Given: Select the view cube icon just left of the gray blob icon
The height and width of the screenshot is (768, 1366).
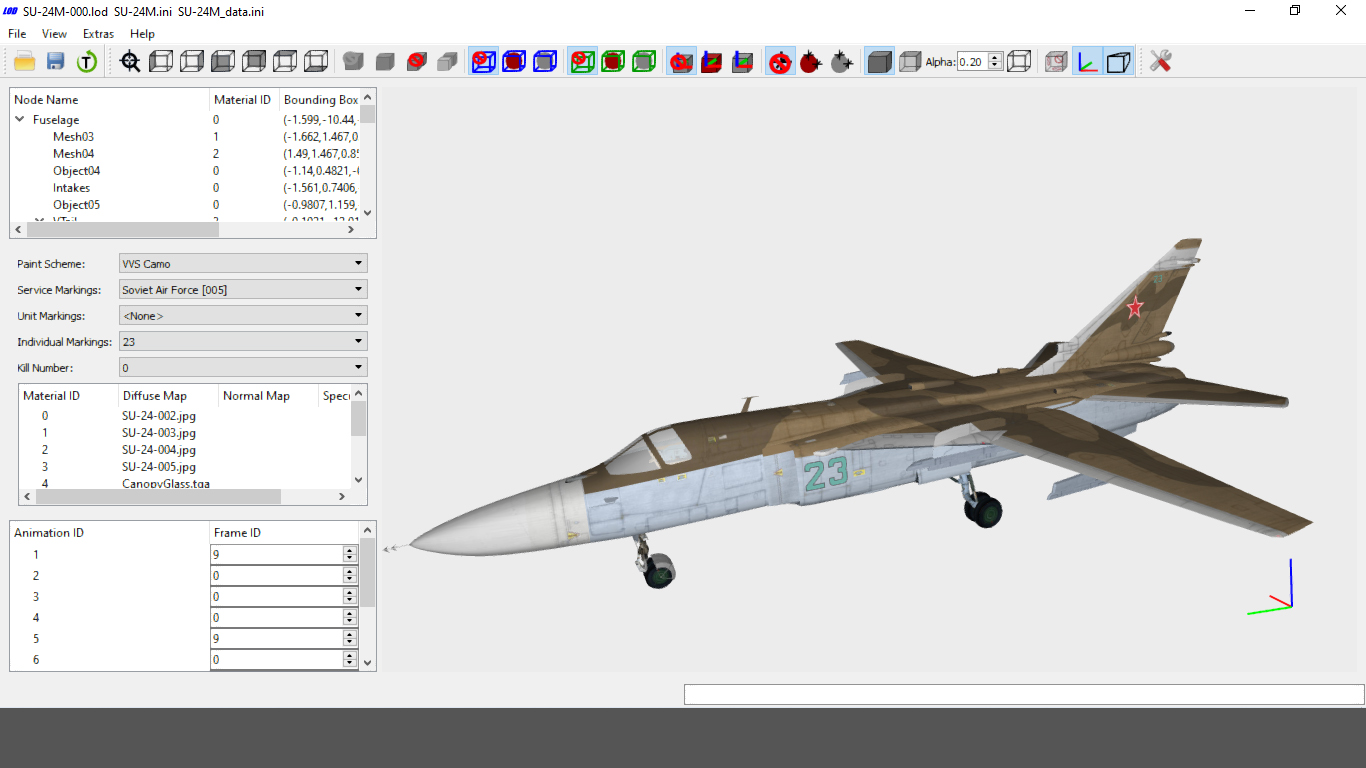Looking at the screenshot, I should pos(316,62).
